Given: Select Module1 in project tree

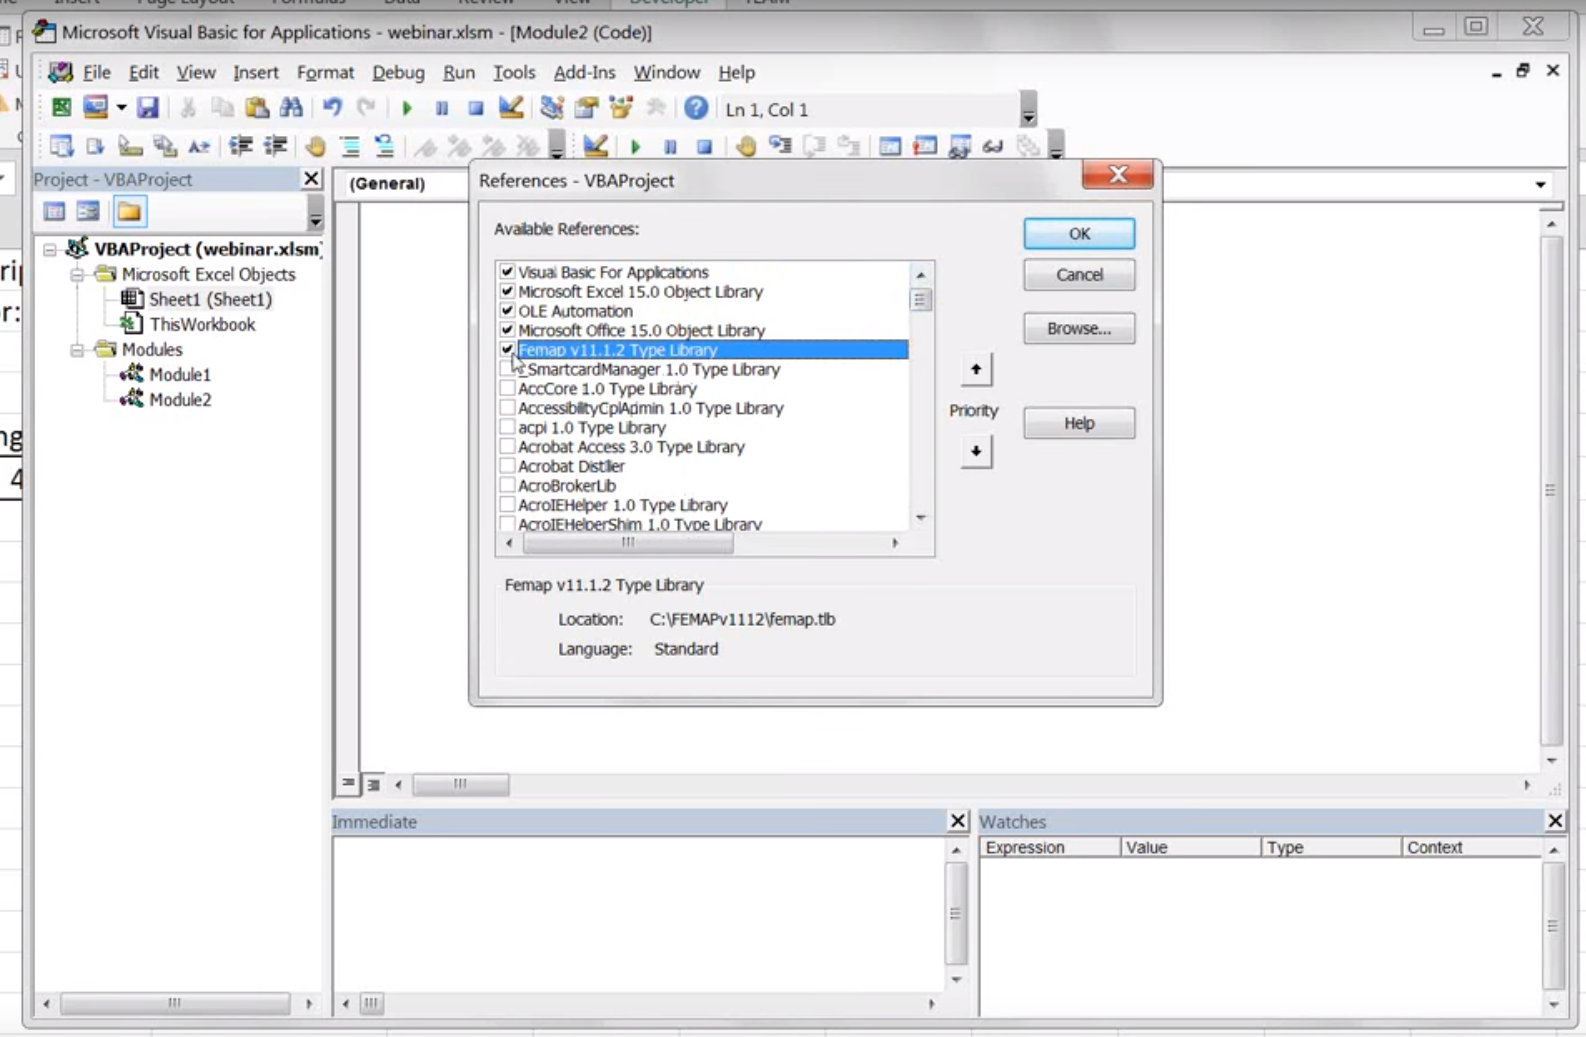Looking at the screenshot, I should click(x=179, y=374).
